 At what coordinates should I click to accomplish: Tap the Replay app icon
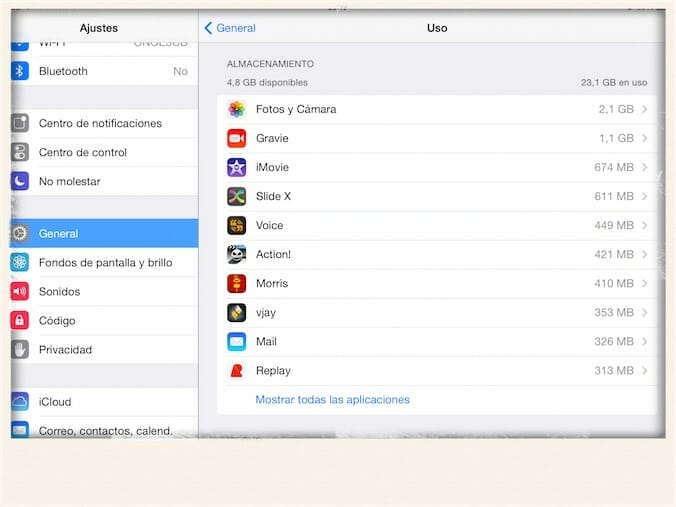[x=237, y=370]
